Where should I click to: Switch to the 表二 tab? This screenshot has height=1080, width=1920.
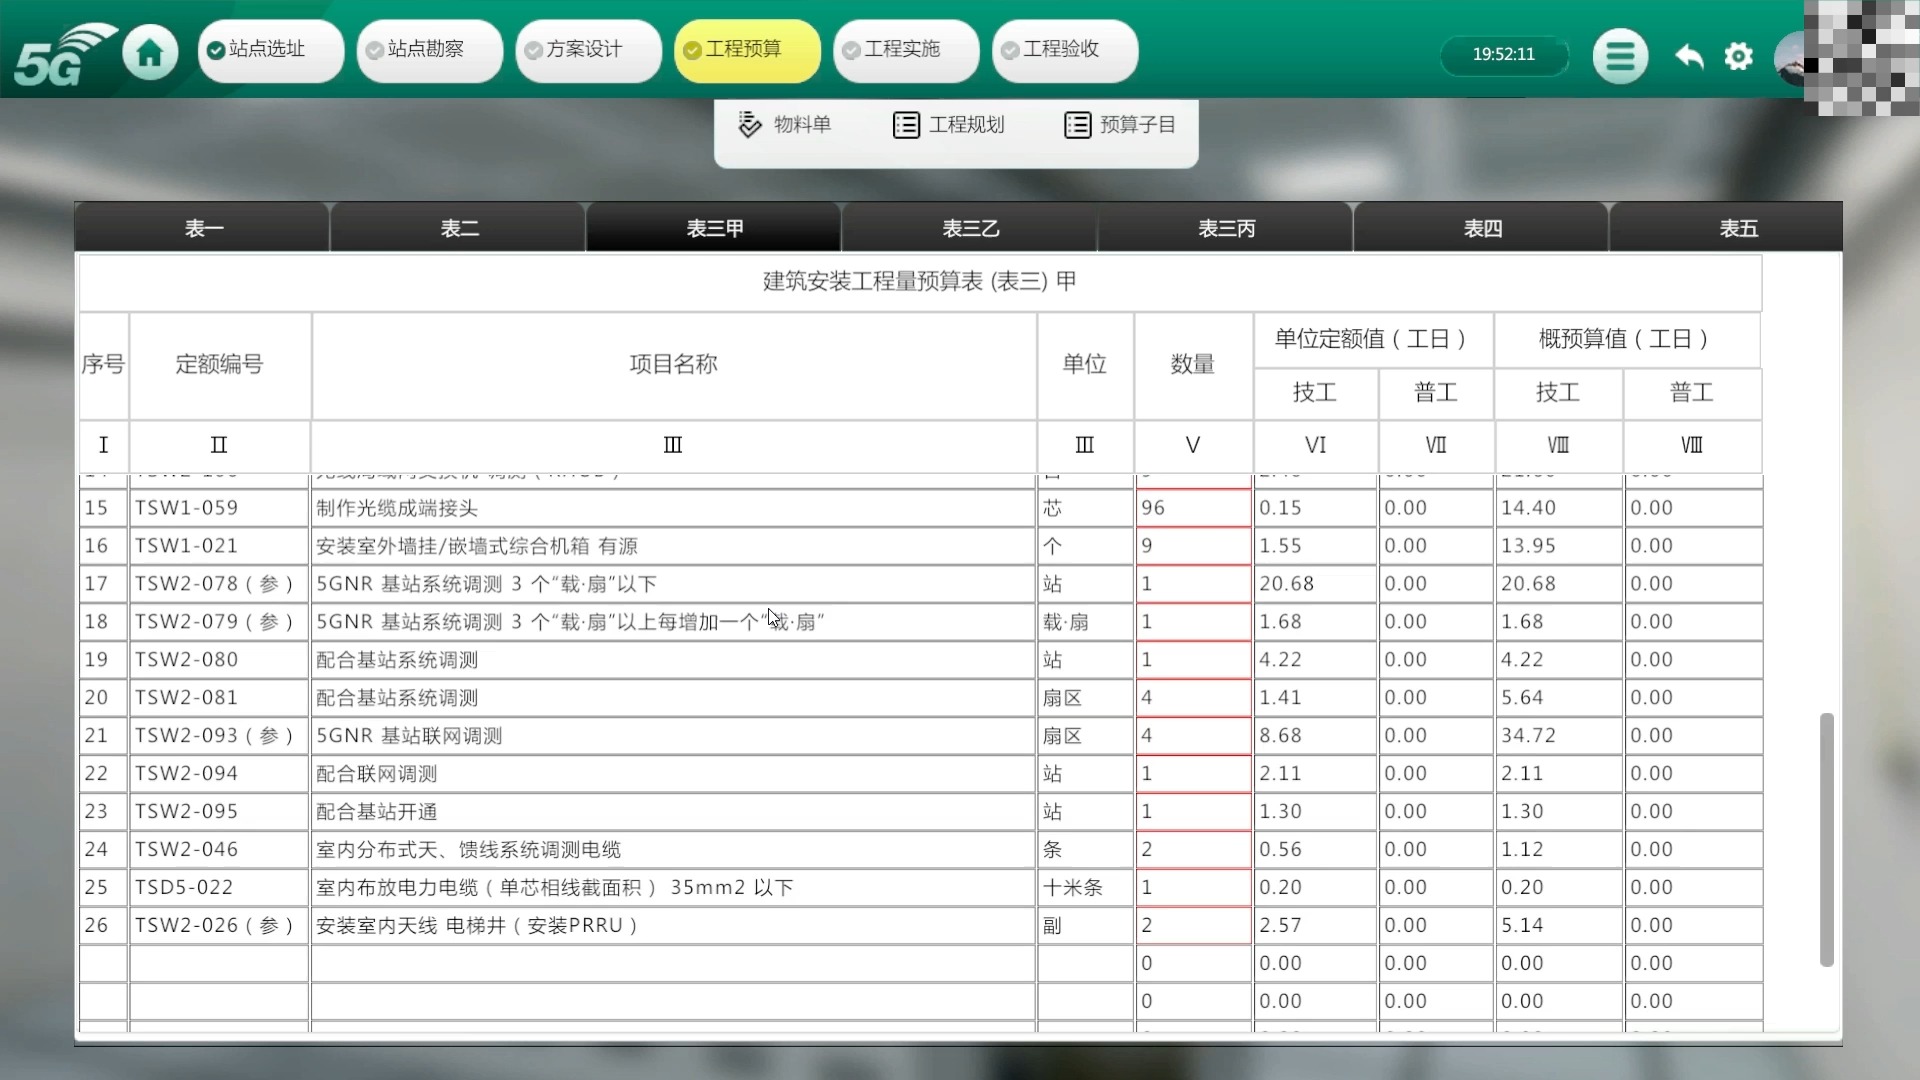coord(459,228)
